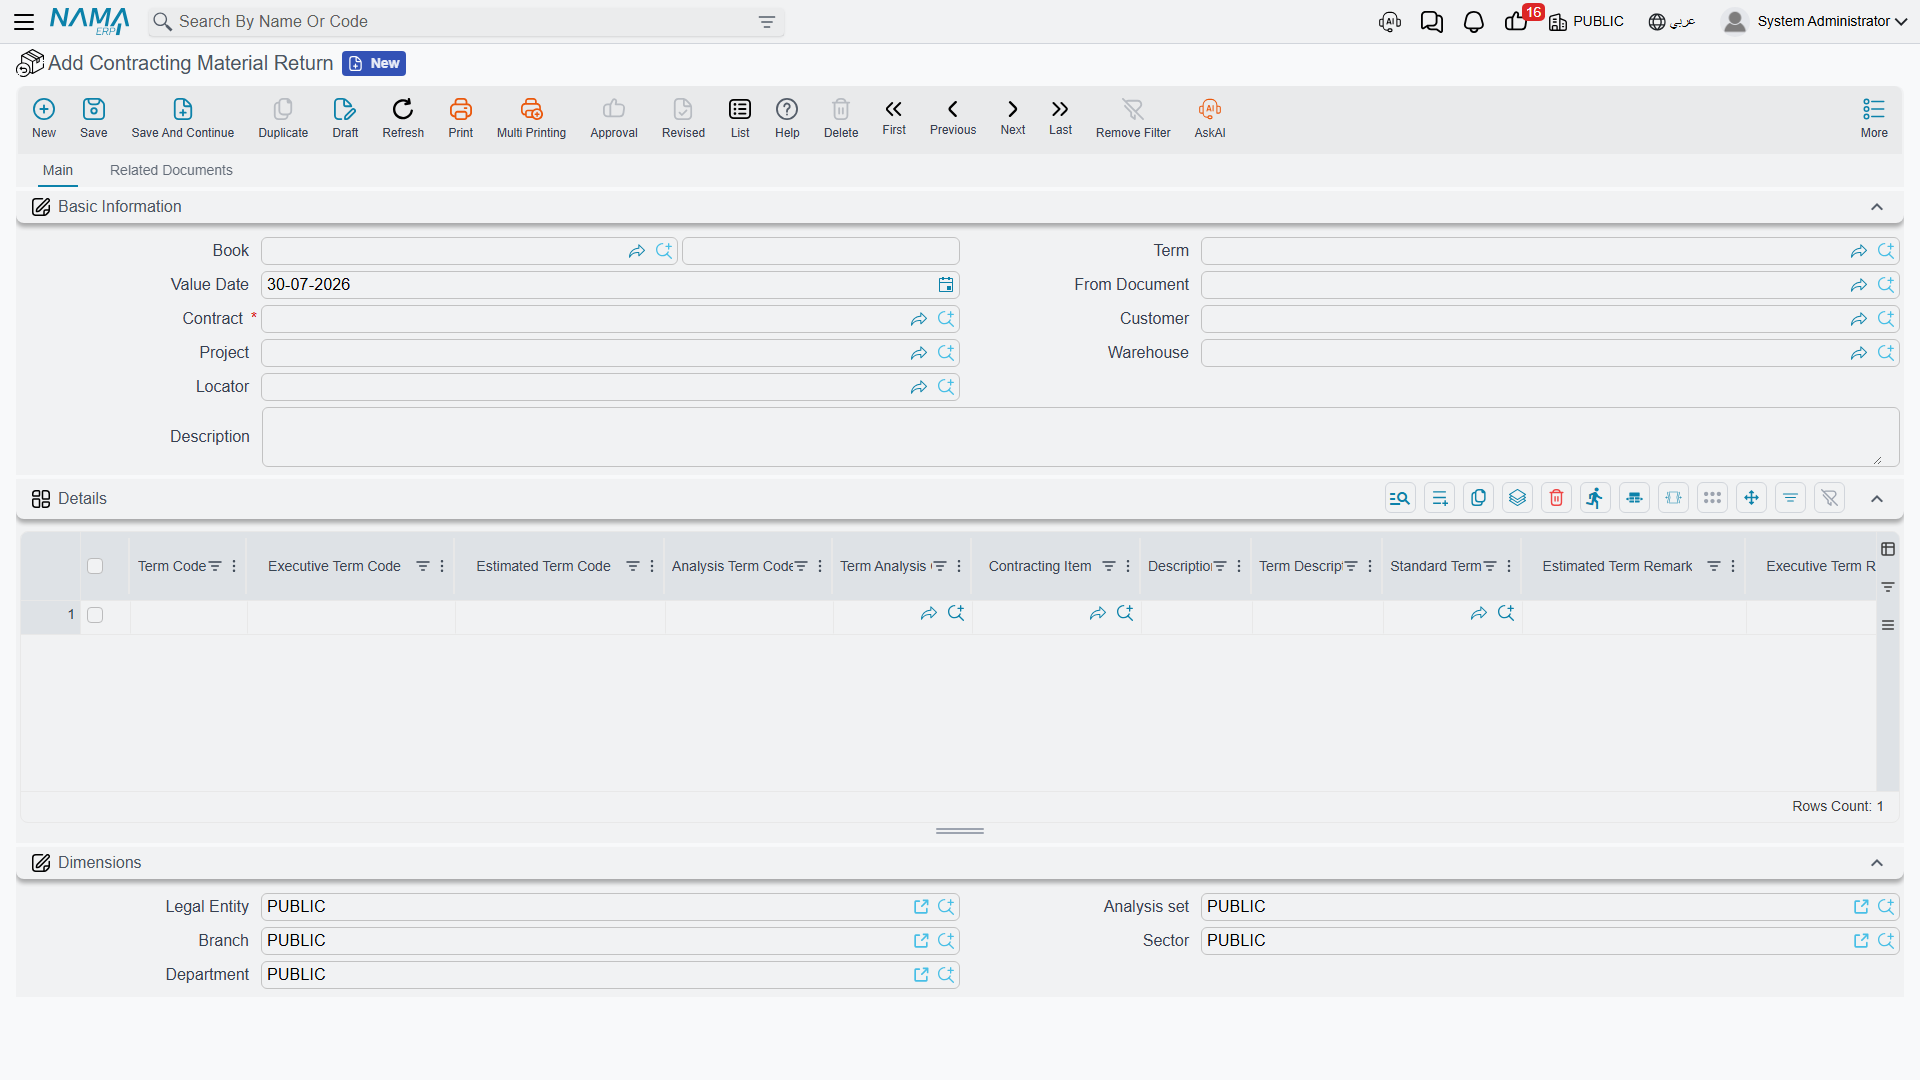
Task: Open the chat messages icon
Action: tap(1431, 22)
